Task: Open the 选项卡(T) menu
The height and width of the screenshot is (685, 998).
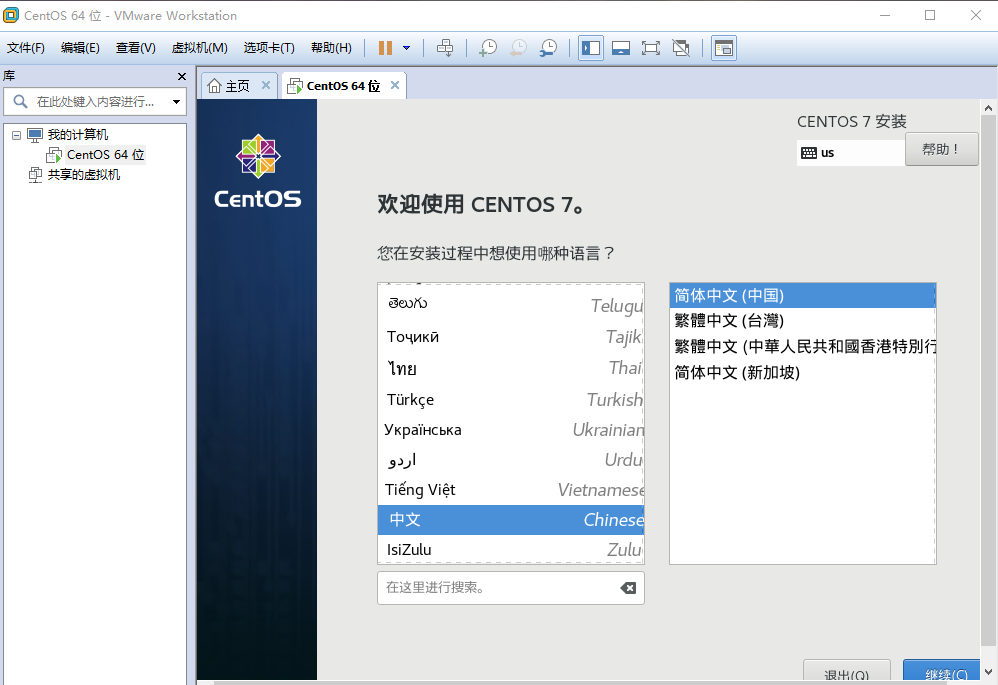Action: pyautogui.click(x=269, y=48)
